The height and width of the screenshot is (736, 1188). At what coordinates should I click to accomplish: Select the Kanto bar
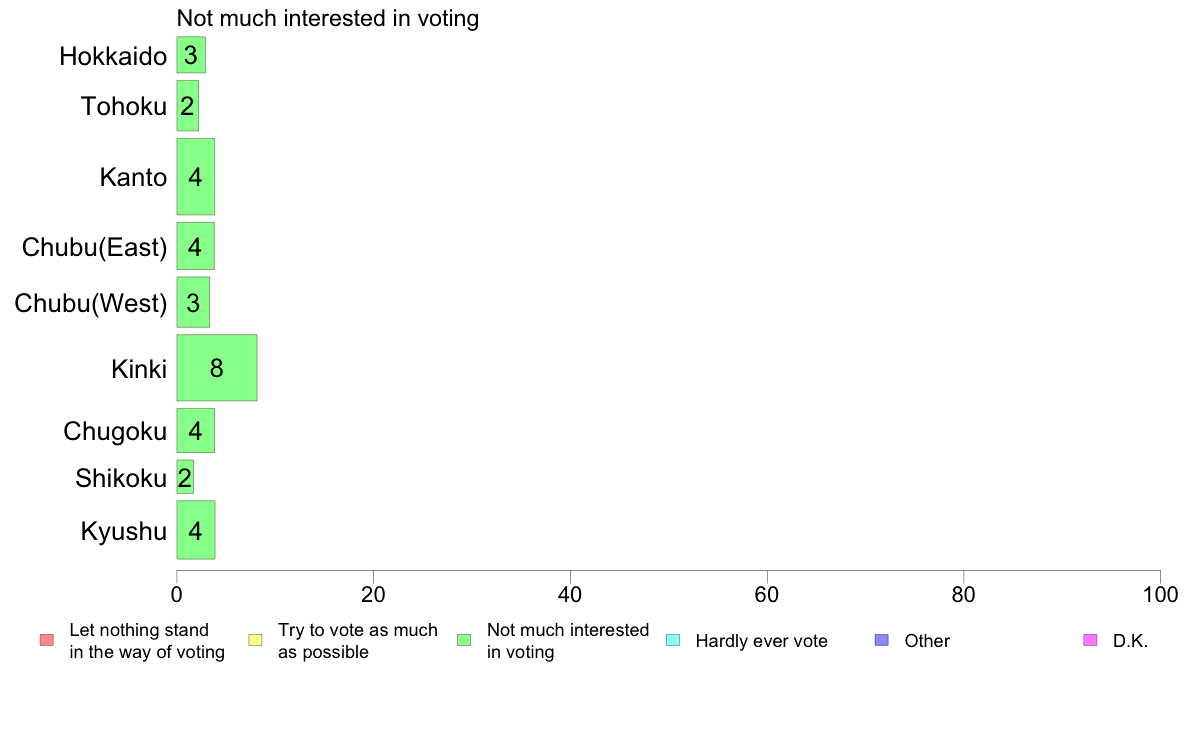click(x=195, y=177)
